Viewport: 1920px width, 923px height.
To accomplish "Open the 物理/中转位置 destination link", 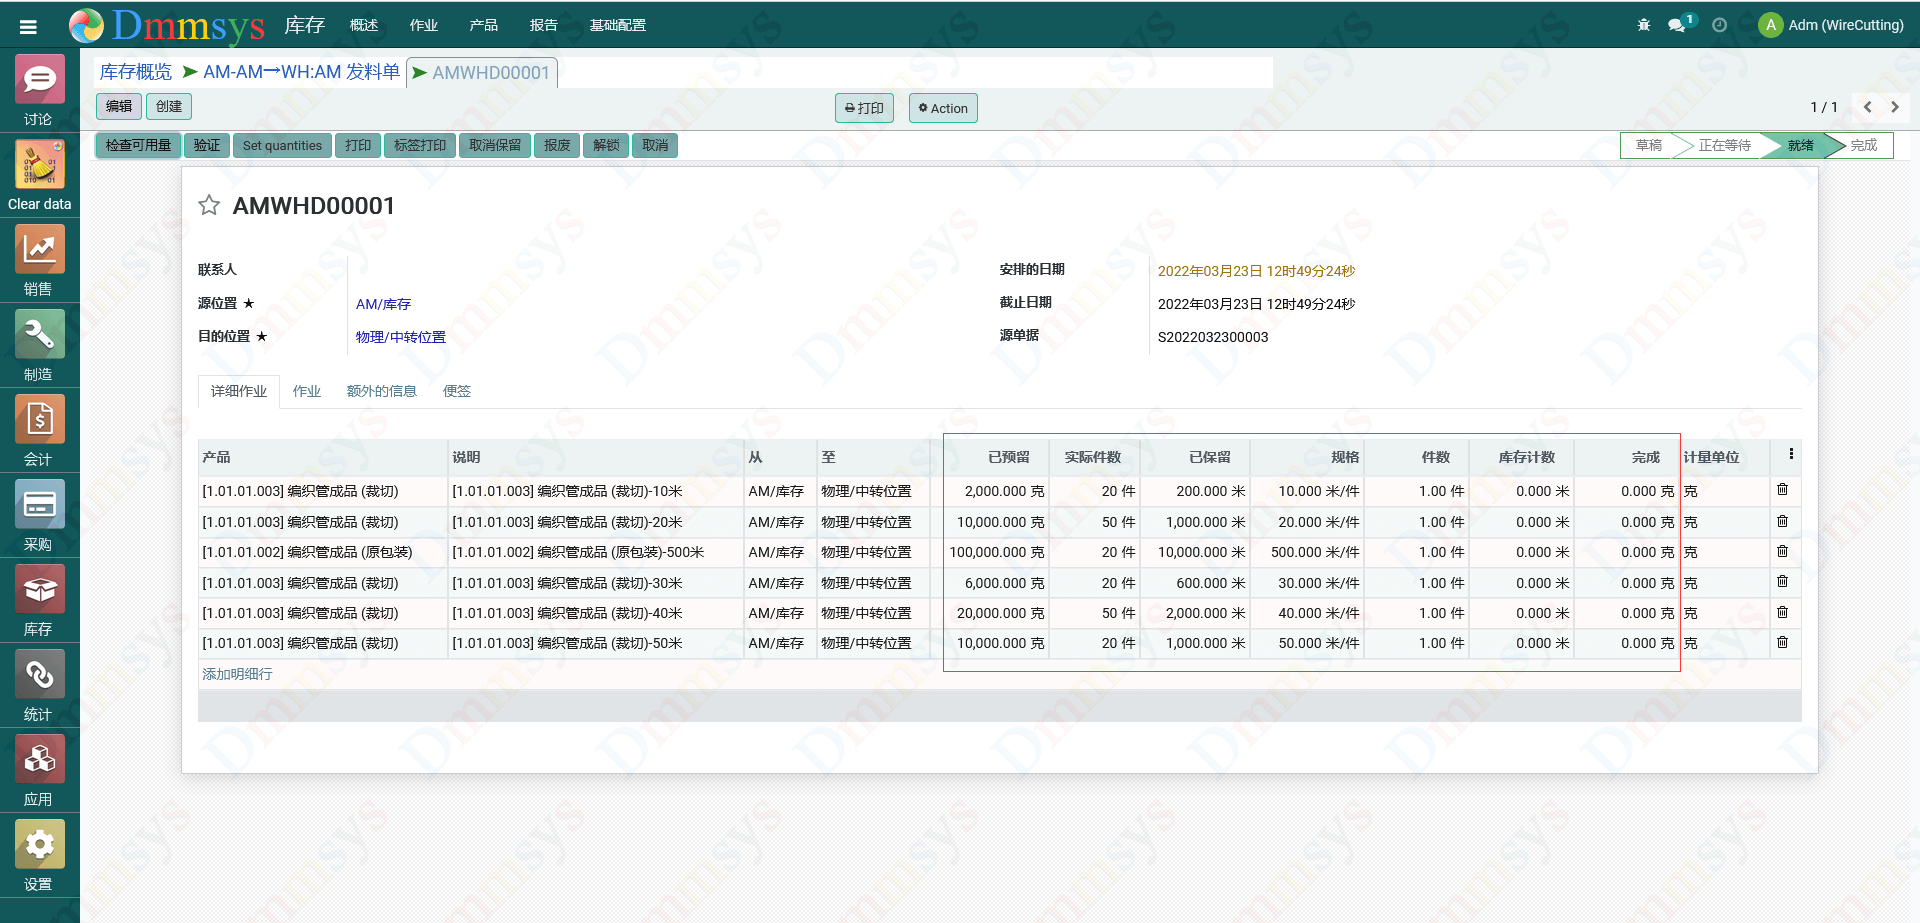I will pos(400,337).
